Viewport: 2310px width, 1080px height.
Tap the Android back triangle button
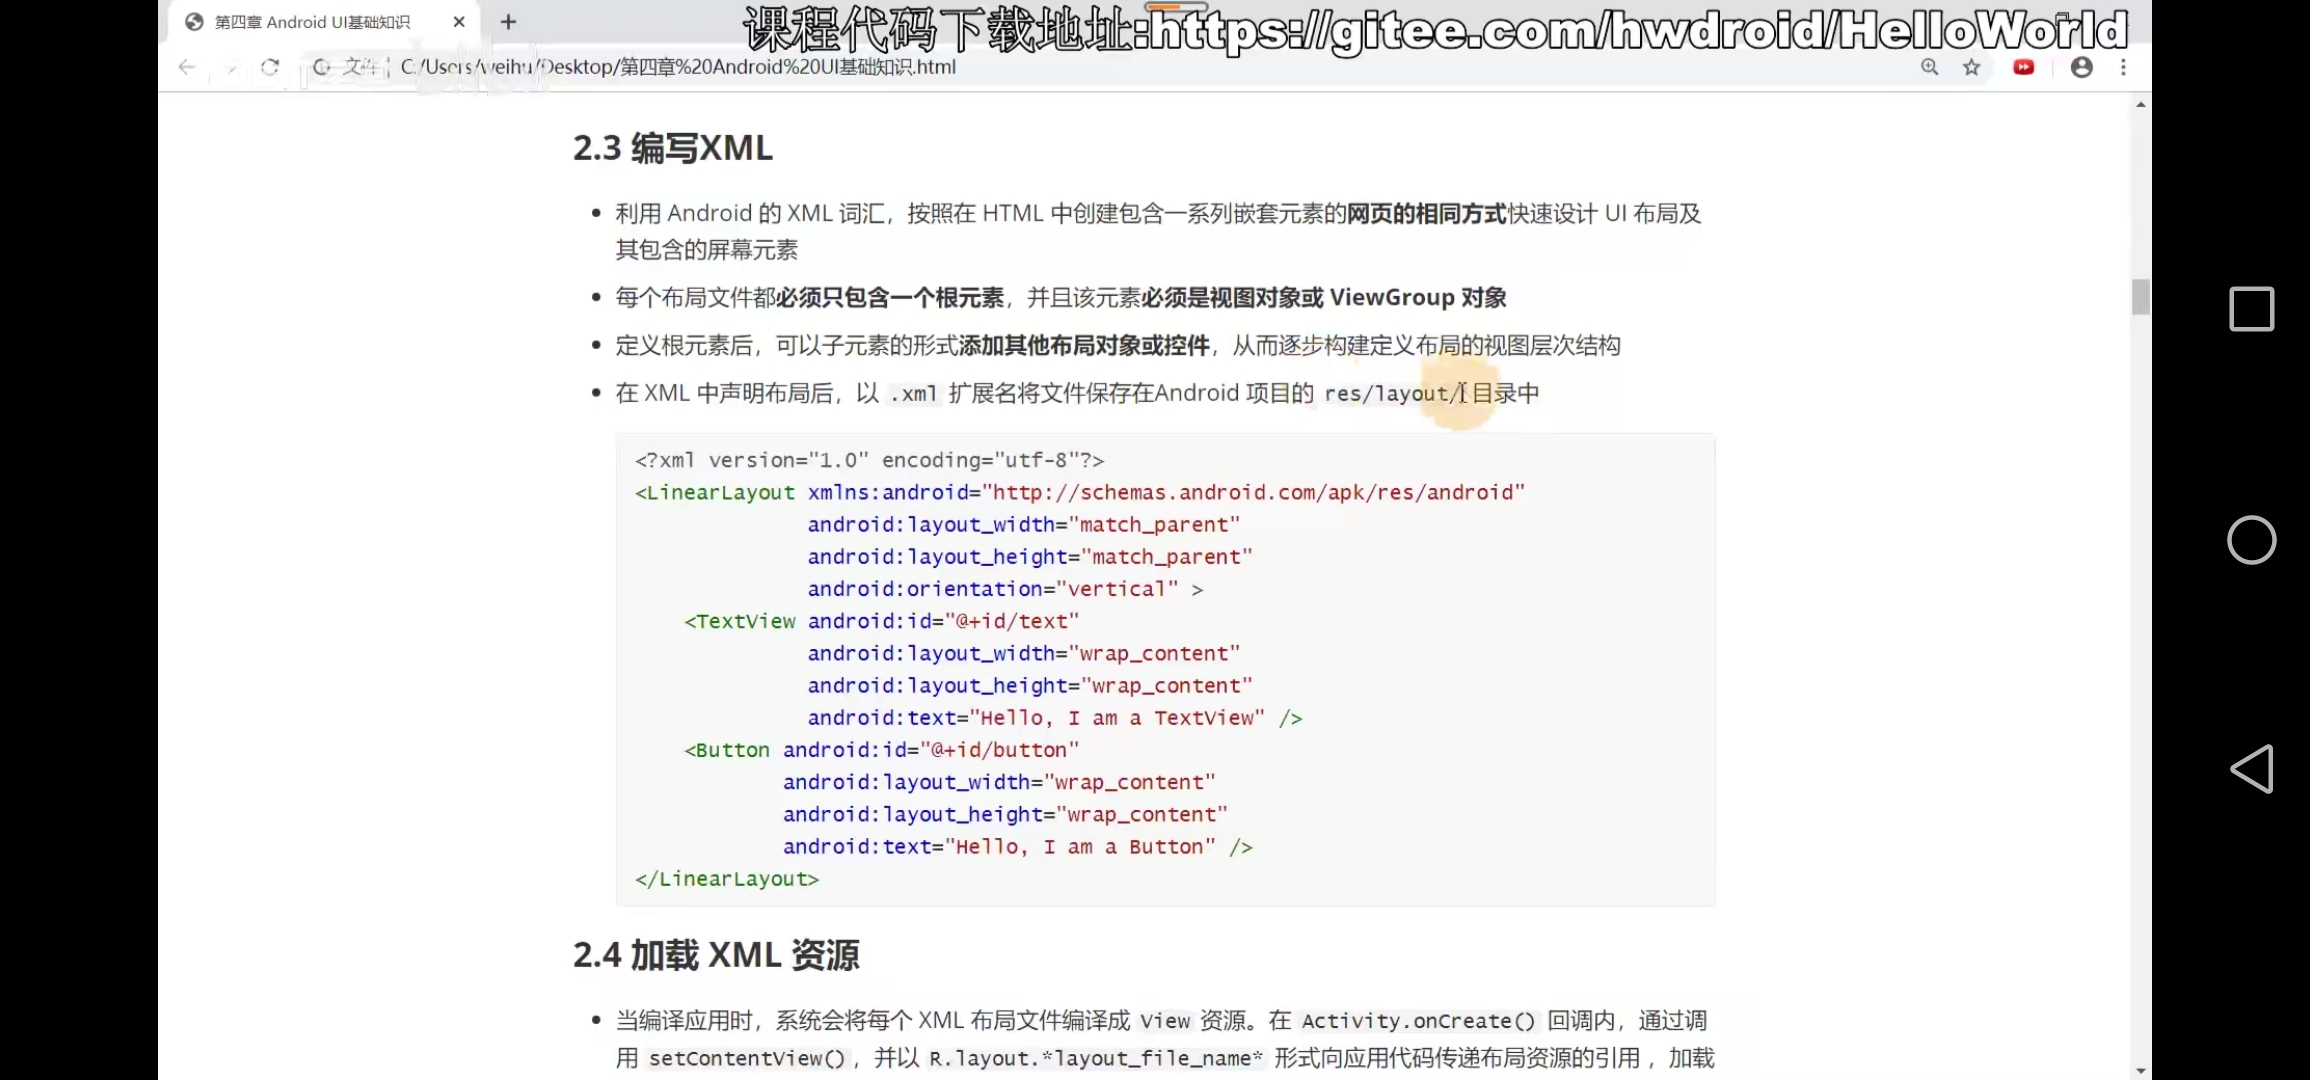coord(2252,769)
